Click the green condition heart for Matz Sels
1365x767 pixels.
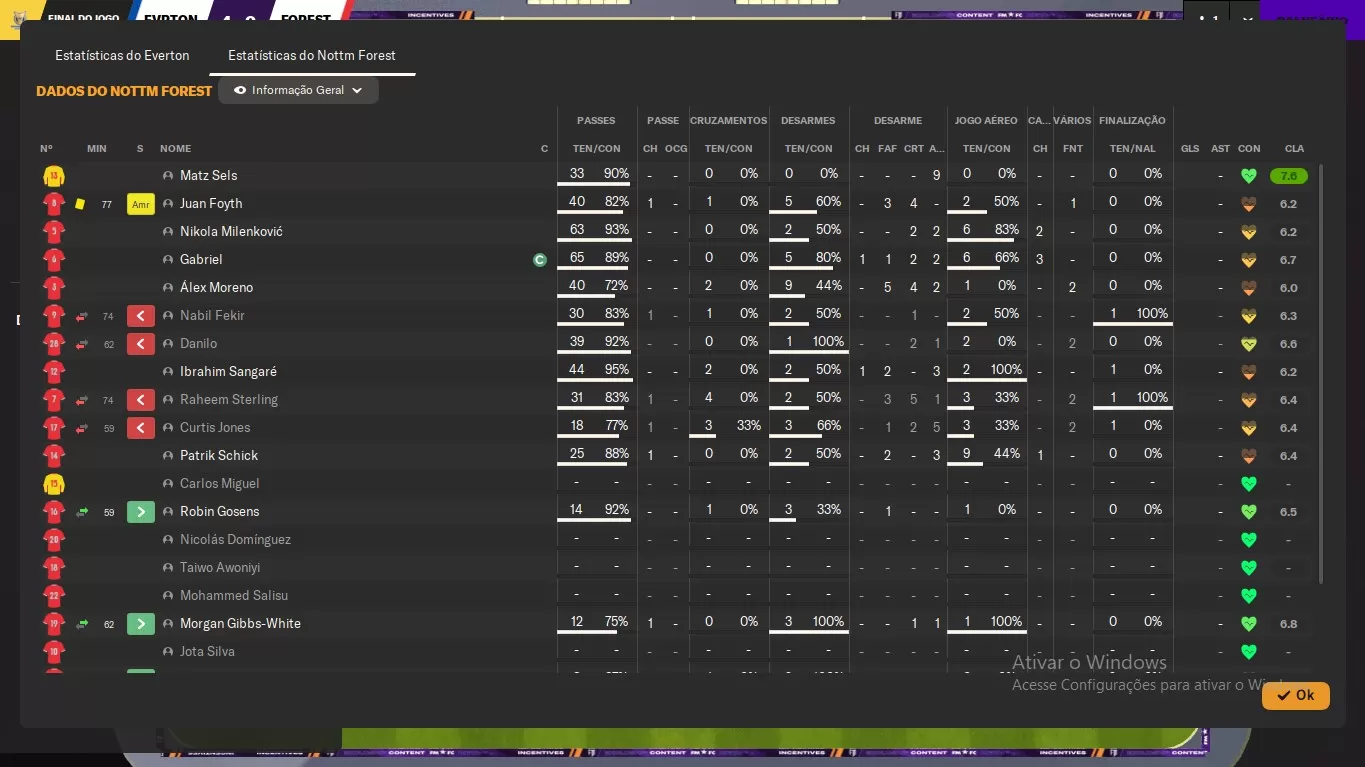click(x=1248, y=176)
